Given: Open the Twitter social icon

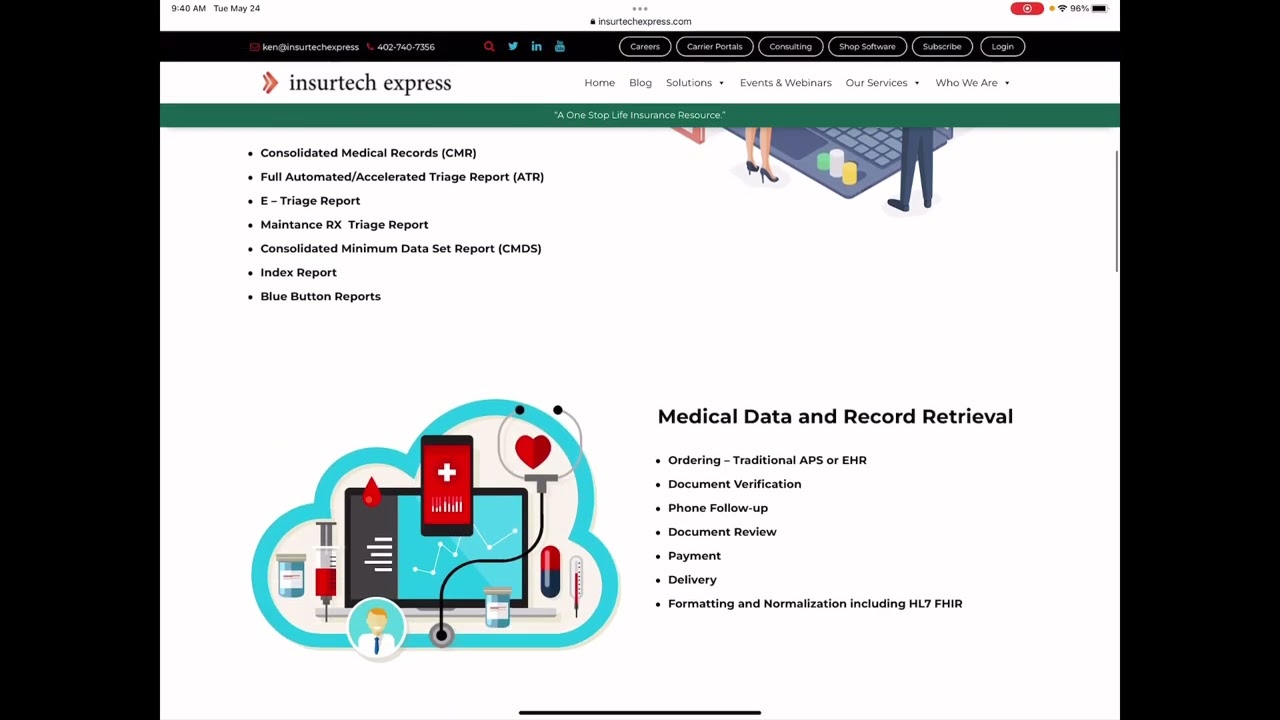Looking at the screenshot, I should coord(513,46).
